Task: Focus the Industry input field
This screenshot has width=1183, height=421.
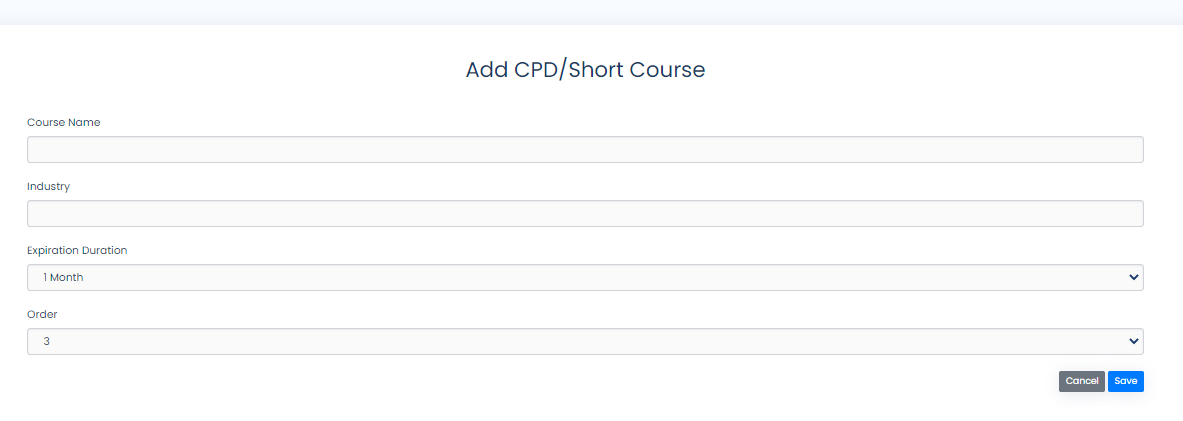Action: (585, 214)
